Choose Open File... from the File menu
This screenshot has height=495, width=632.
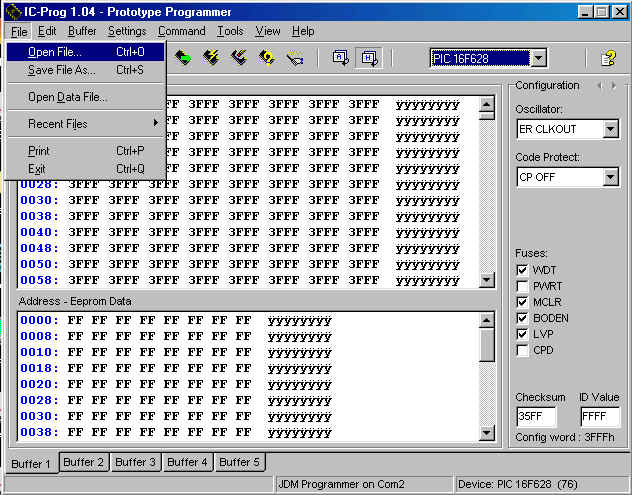[x=86, y=52]
